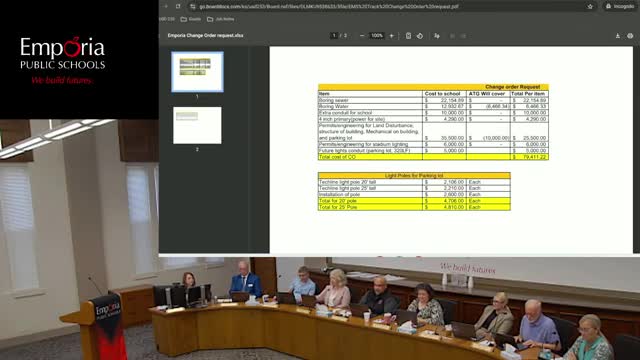
Task: Click the 'Boring sewer' row label
Action: pos(333,100)
